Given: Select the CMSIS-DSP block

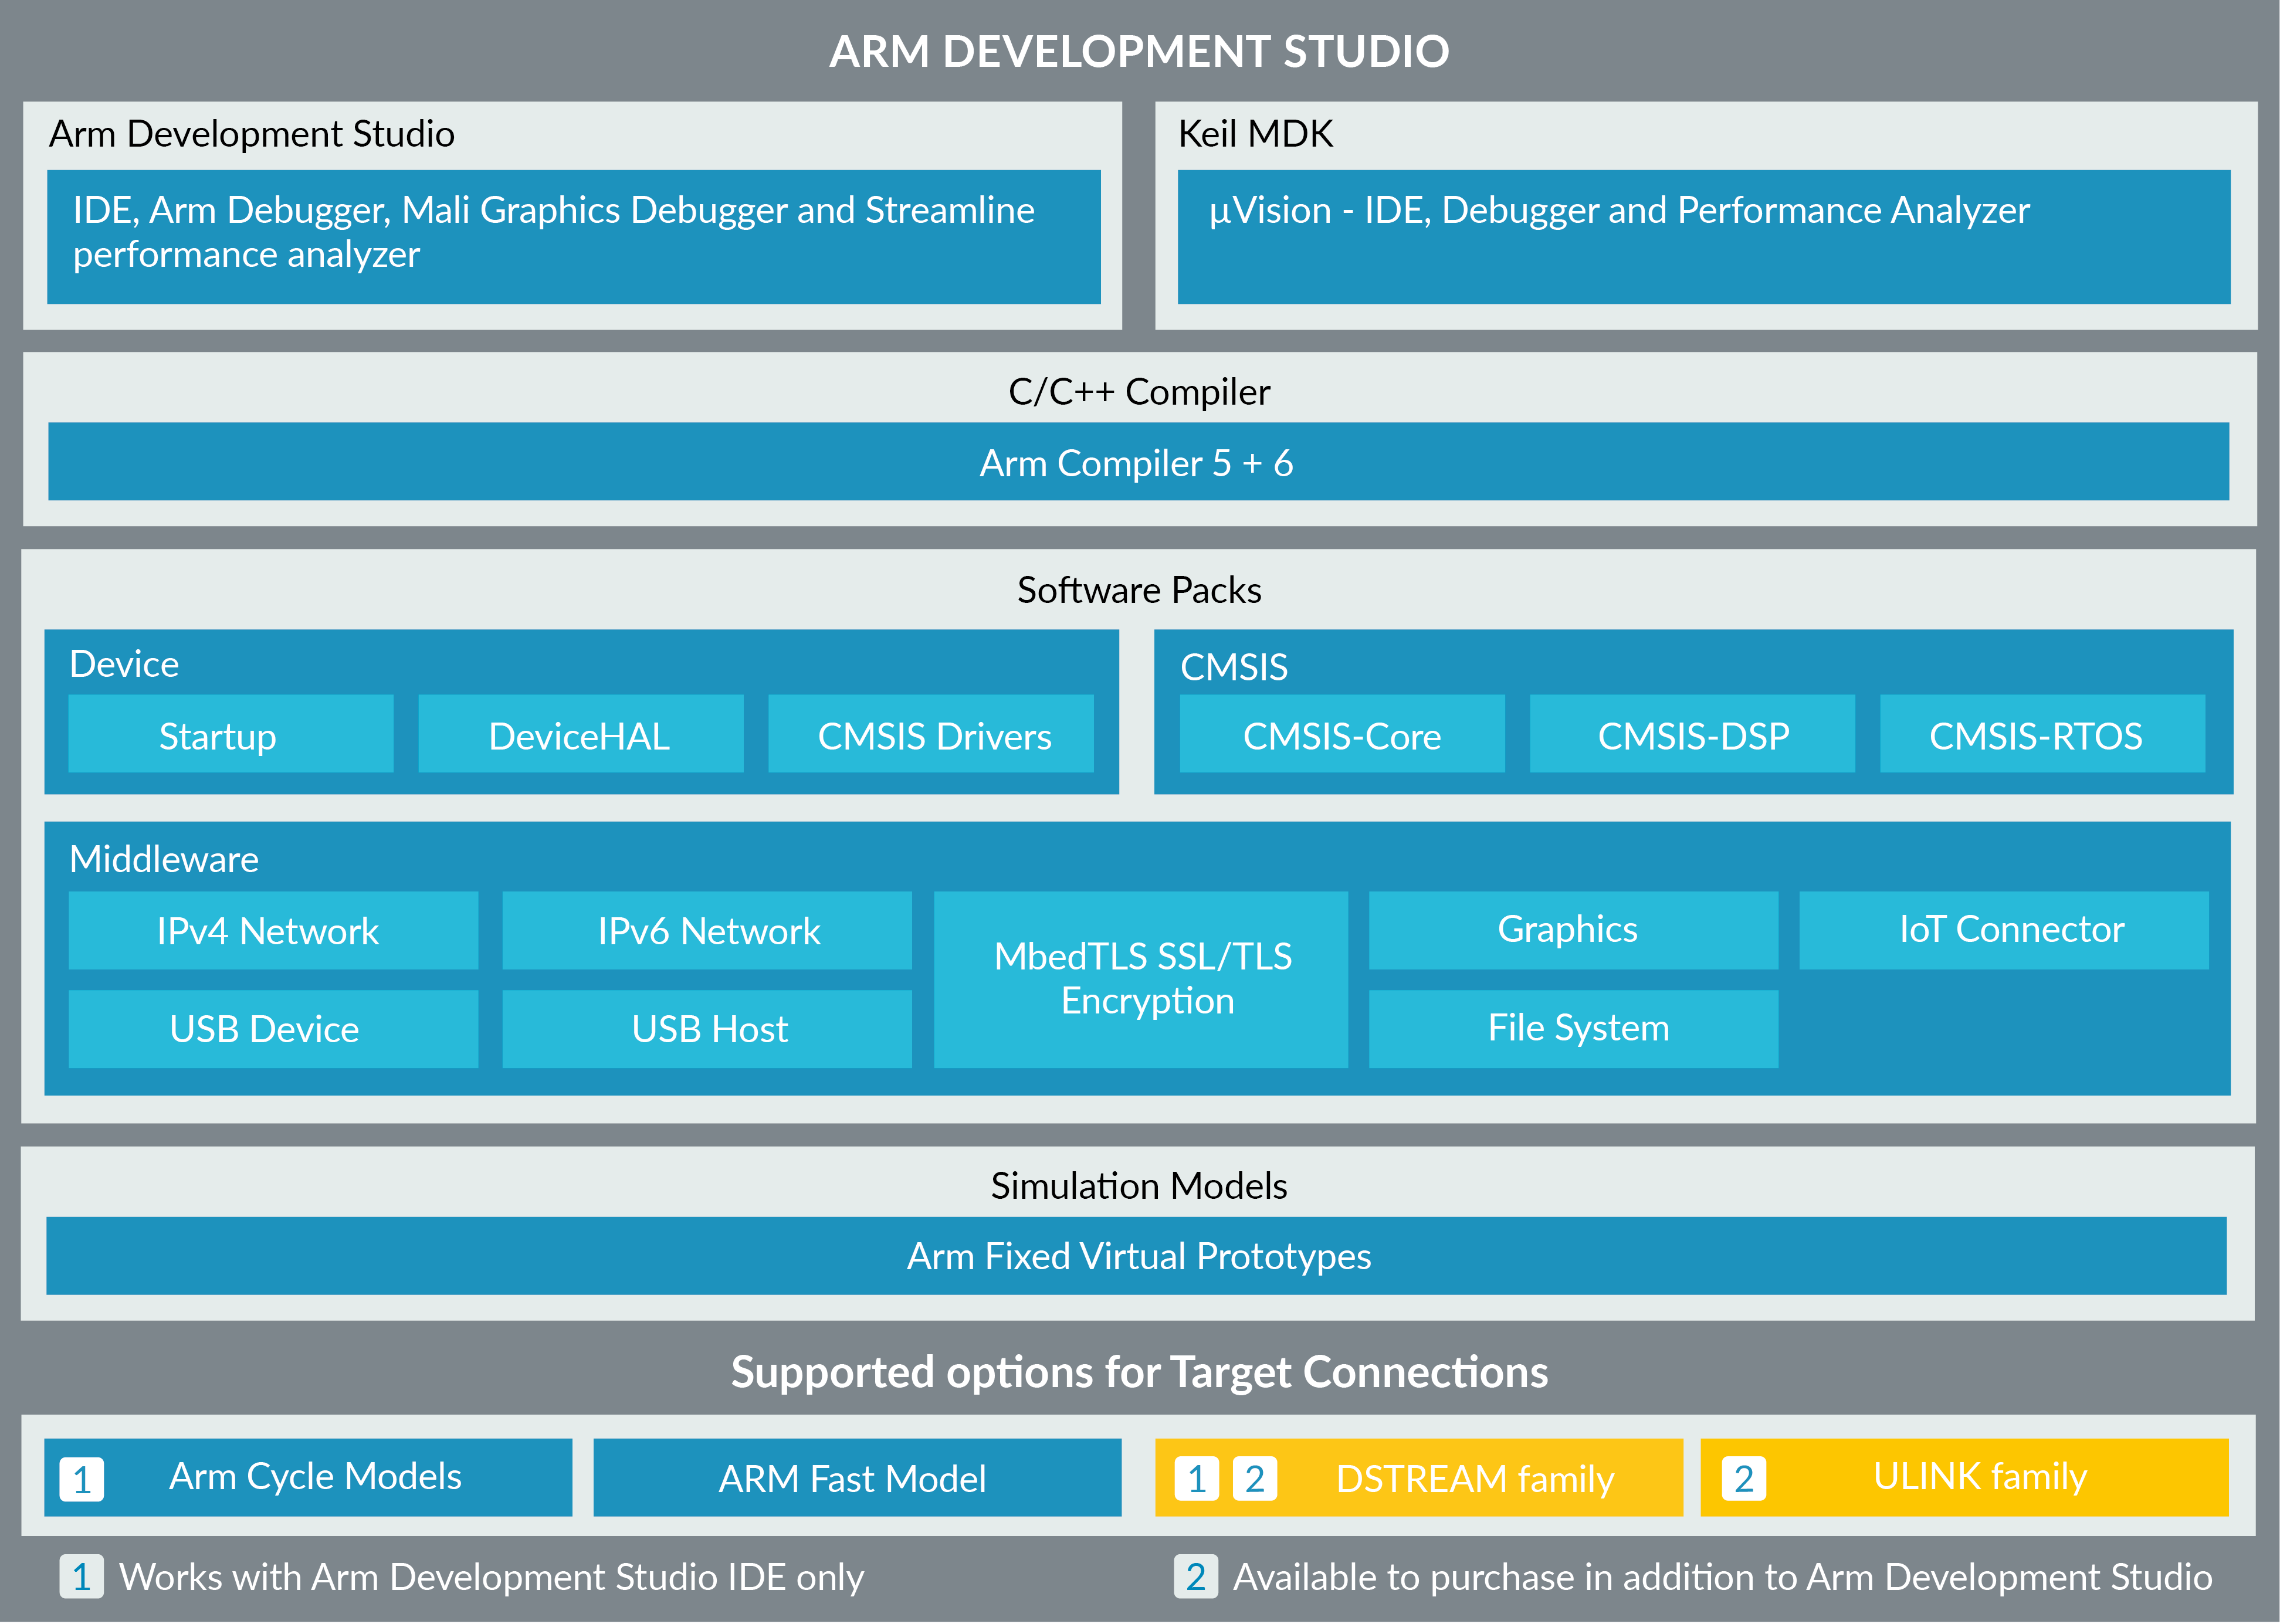Looking at the screenshot, I should [x=1692, y=734].
